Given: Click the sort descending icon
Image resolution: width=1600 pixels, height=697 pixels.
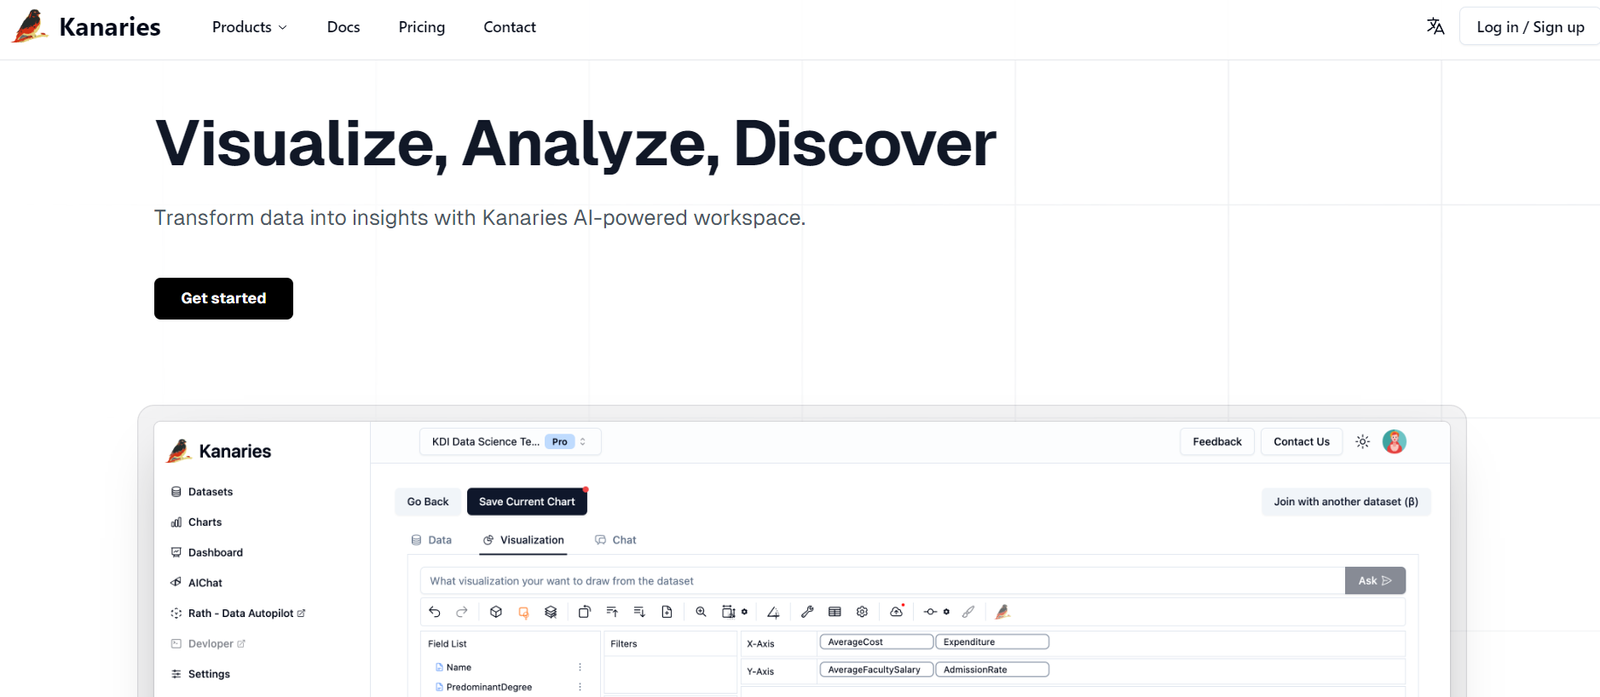Looking at the screenshot, I should click(640, 612).
